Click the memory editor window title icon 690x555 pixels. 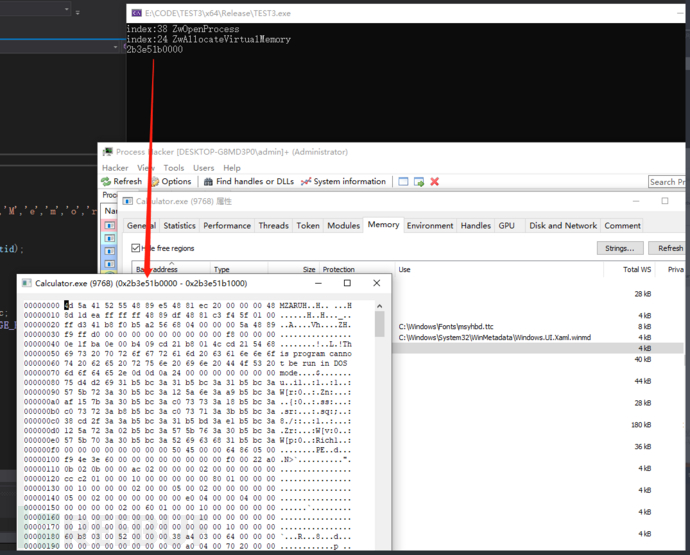(x=27, y=283)
